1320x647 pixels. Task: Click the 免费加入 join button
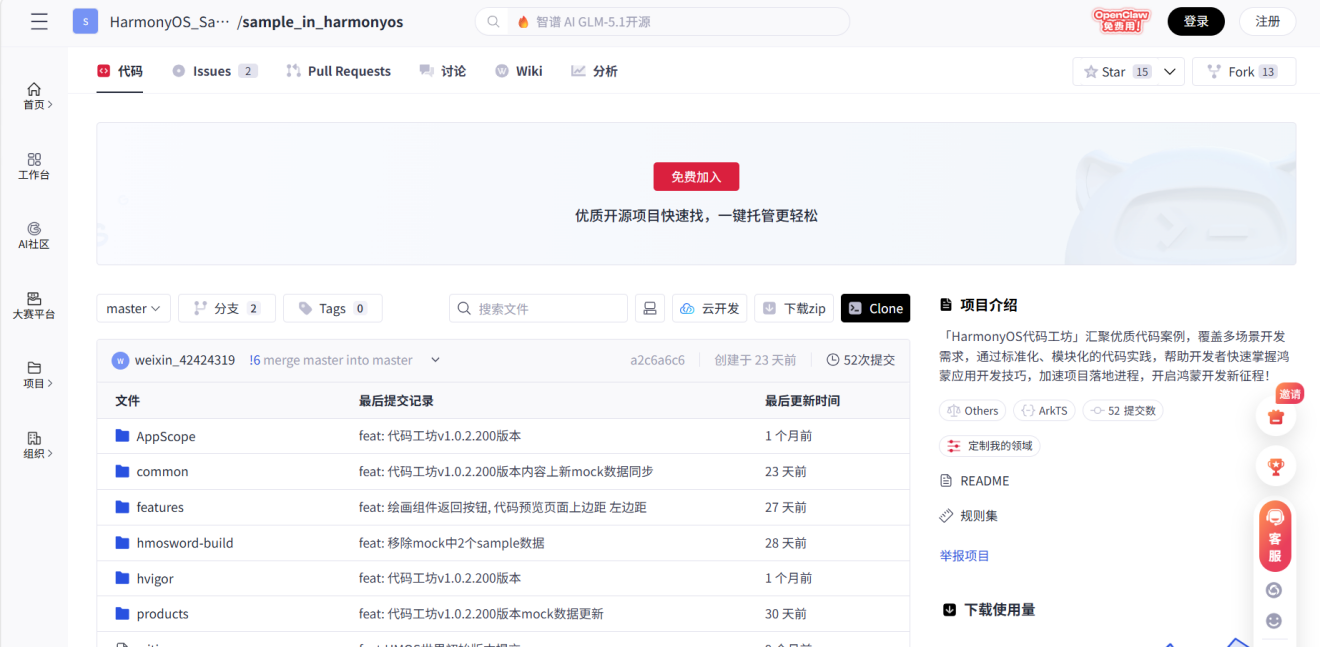696,176
